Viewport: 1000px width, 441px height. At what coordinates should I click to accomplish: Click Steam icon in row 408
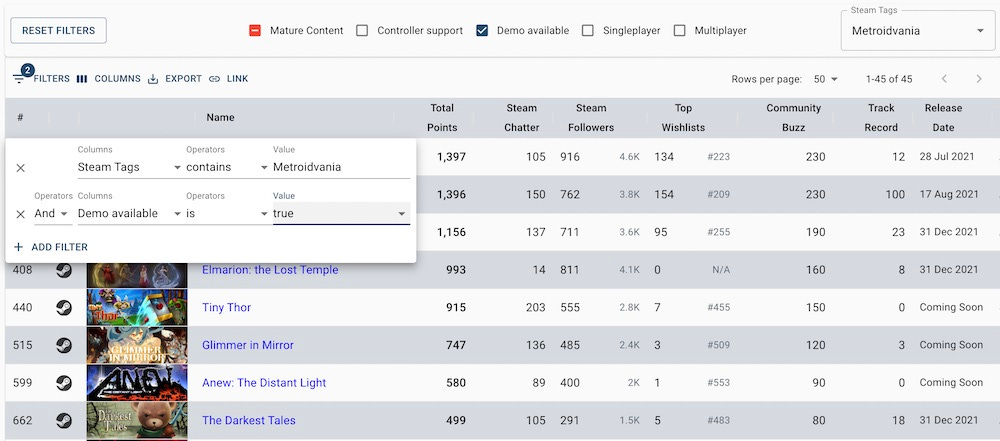point(63,270)
